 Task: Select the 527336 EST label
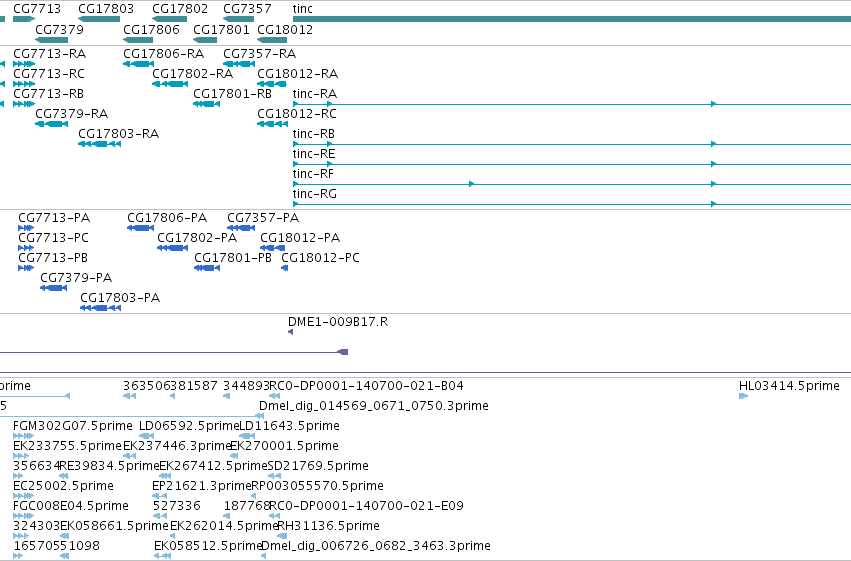(176, 507)
